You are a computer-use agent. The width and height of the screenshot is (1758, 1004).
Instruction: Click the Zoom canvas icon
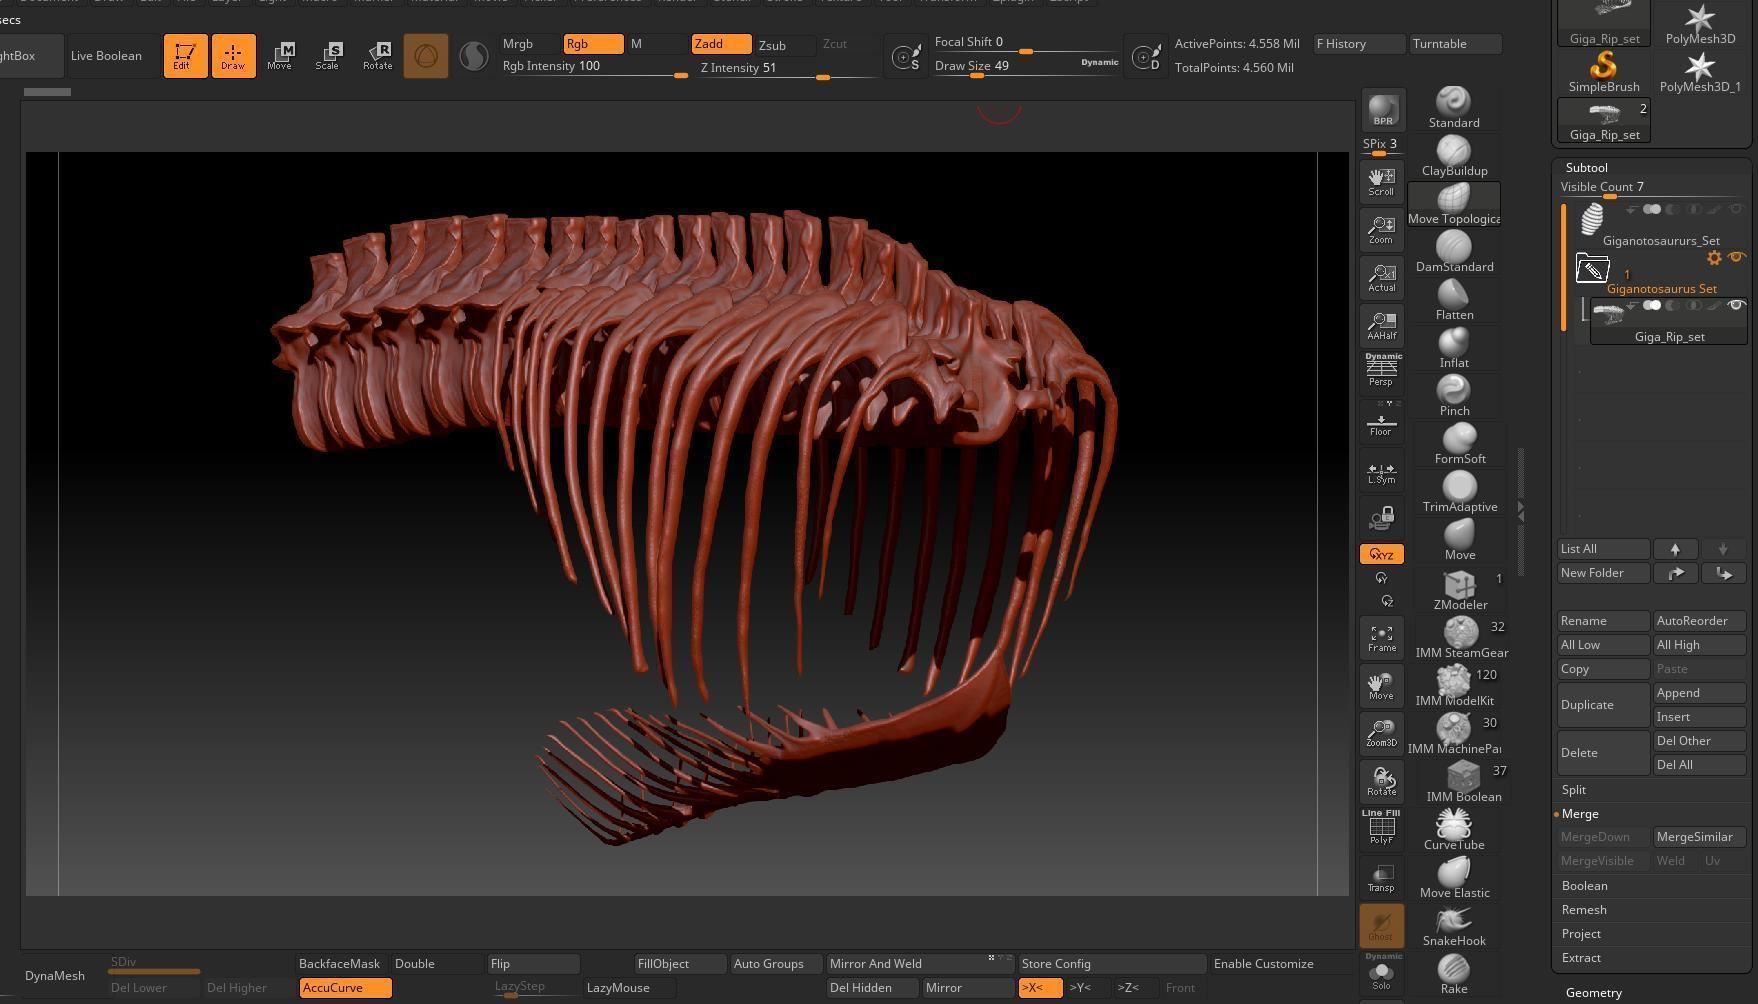1381,229
